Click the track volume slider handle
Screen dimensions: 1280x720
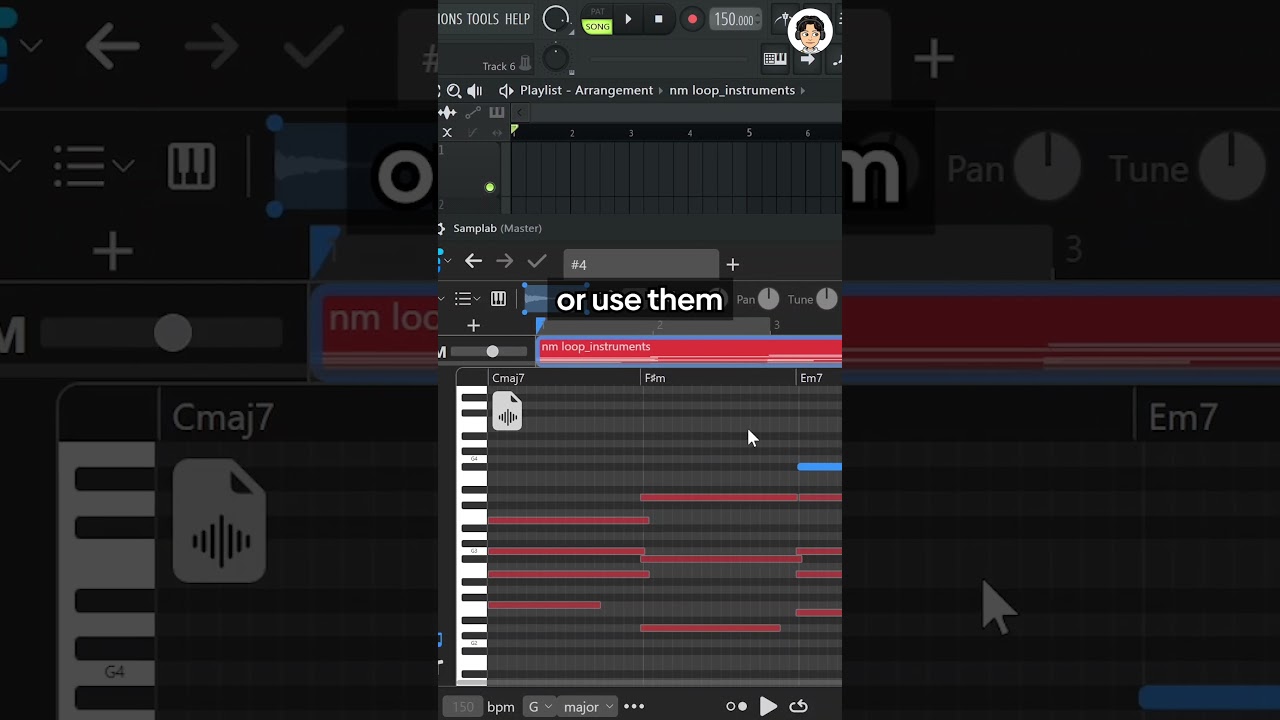[492, 351]
